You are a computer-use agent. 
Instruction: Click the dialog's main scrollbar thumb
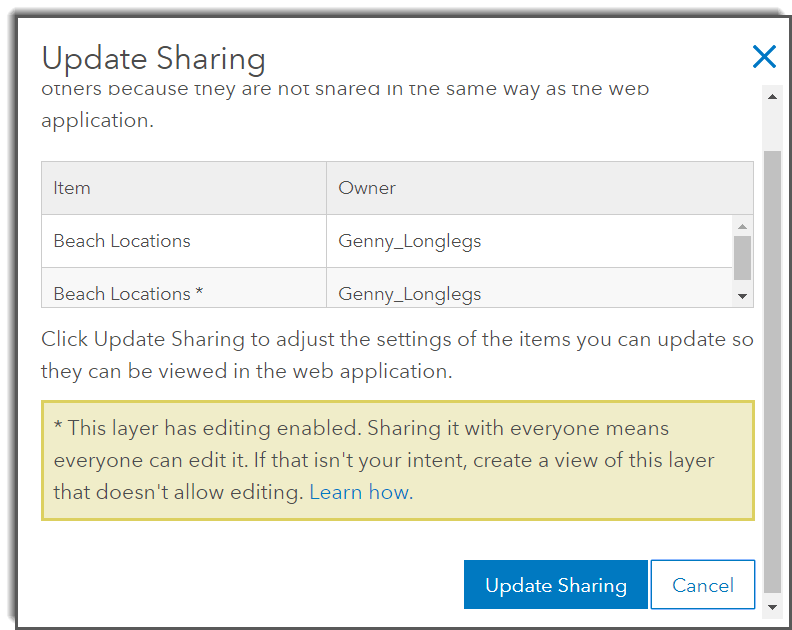coord(771,370)
